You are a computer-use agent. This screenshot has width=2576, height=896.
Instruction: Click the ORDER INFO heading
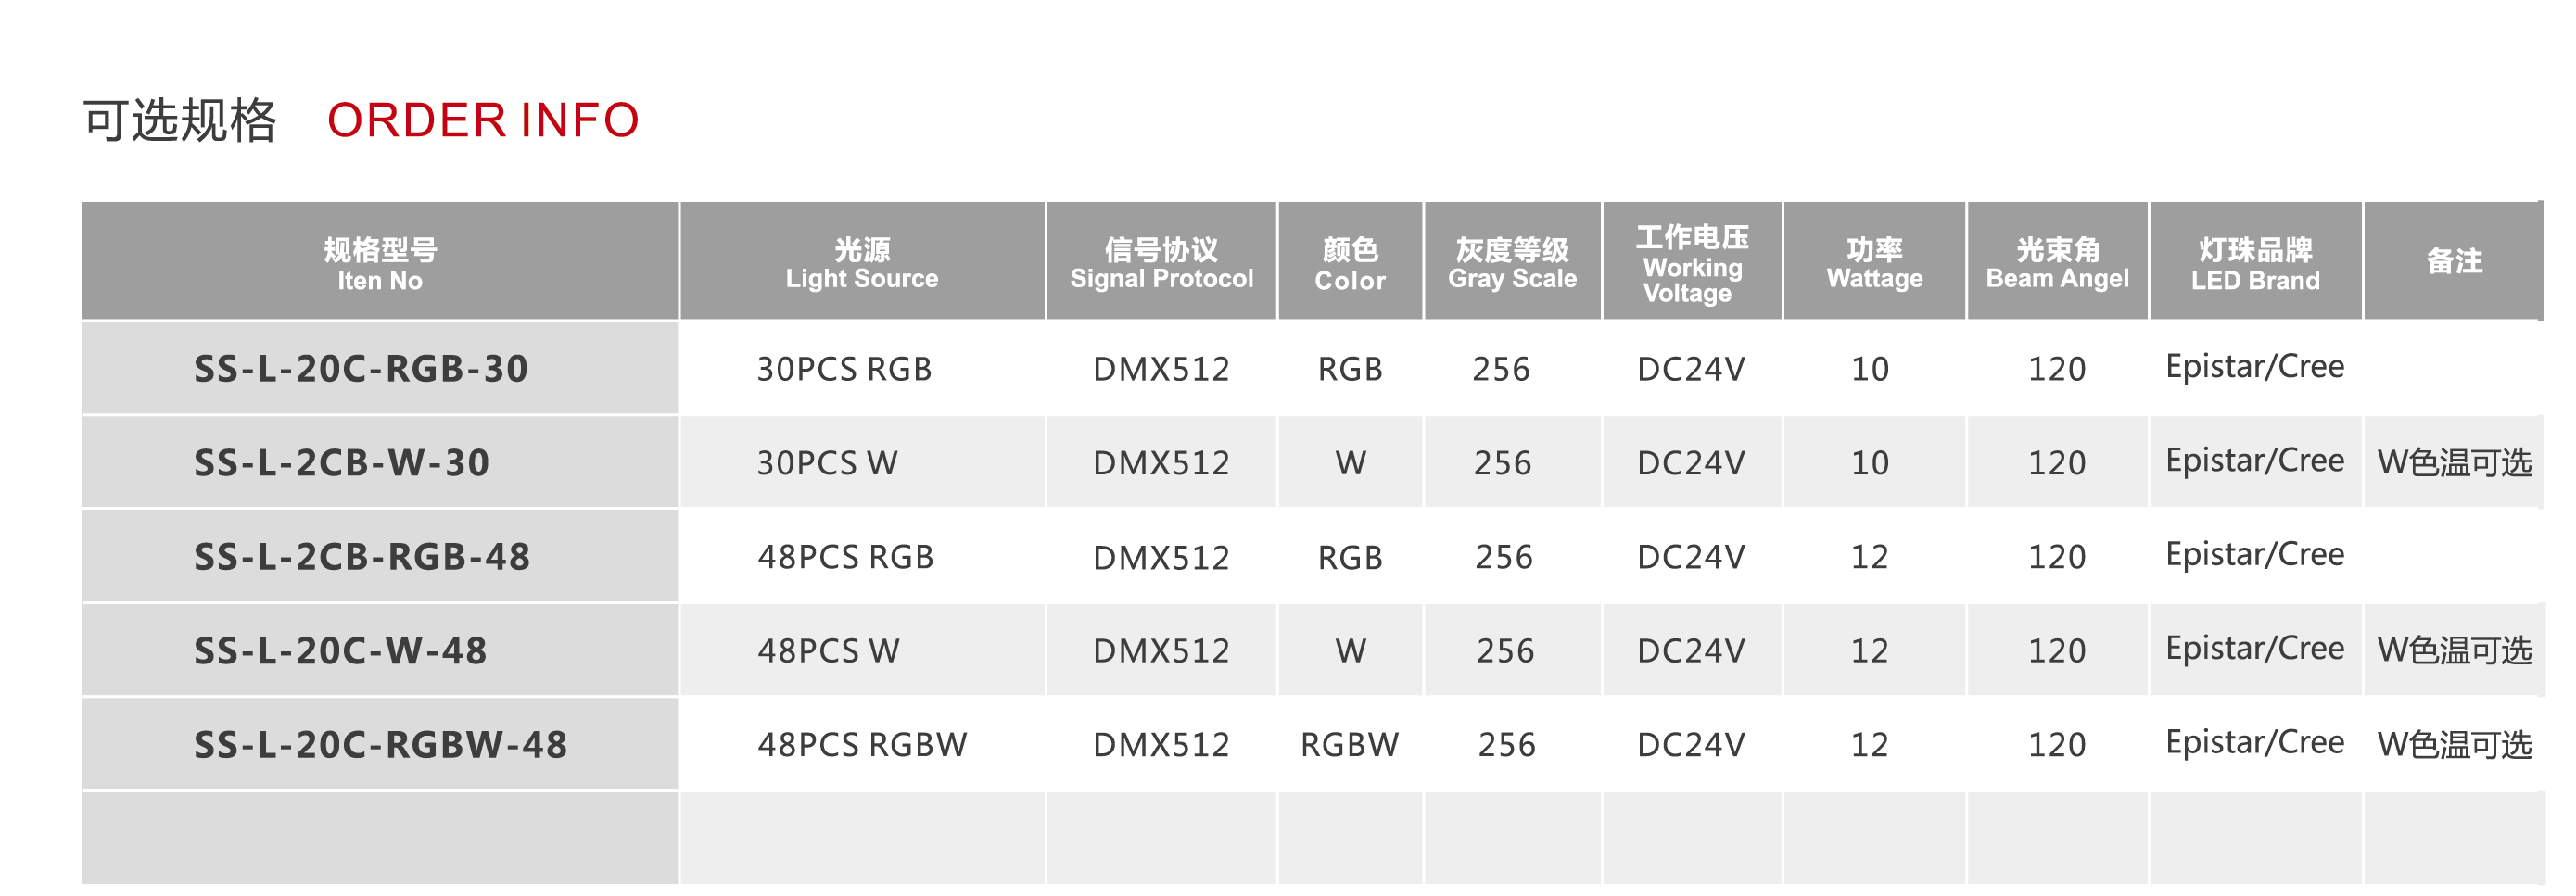(x=483, y=120)
